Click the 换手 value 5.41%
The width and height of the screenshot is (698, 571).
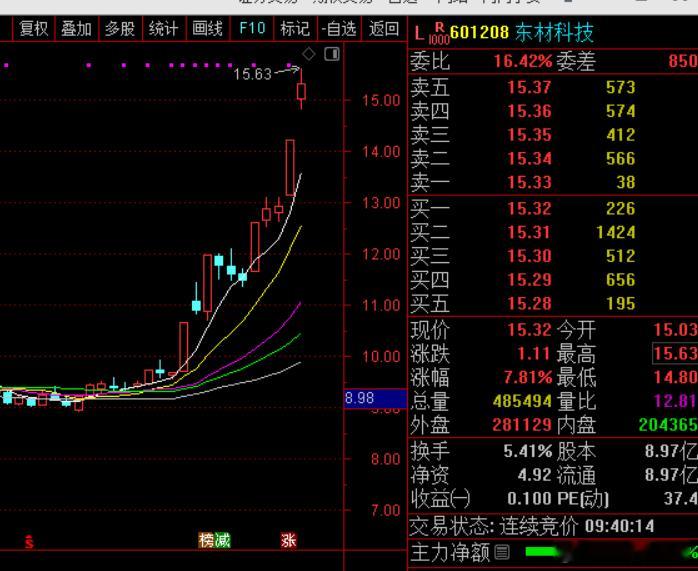tap(528, 452)
